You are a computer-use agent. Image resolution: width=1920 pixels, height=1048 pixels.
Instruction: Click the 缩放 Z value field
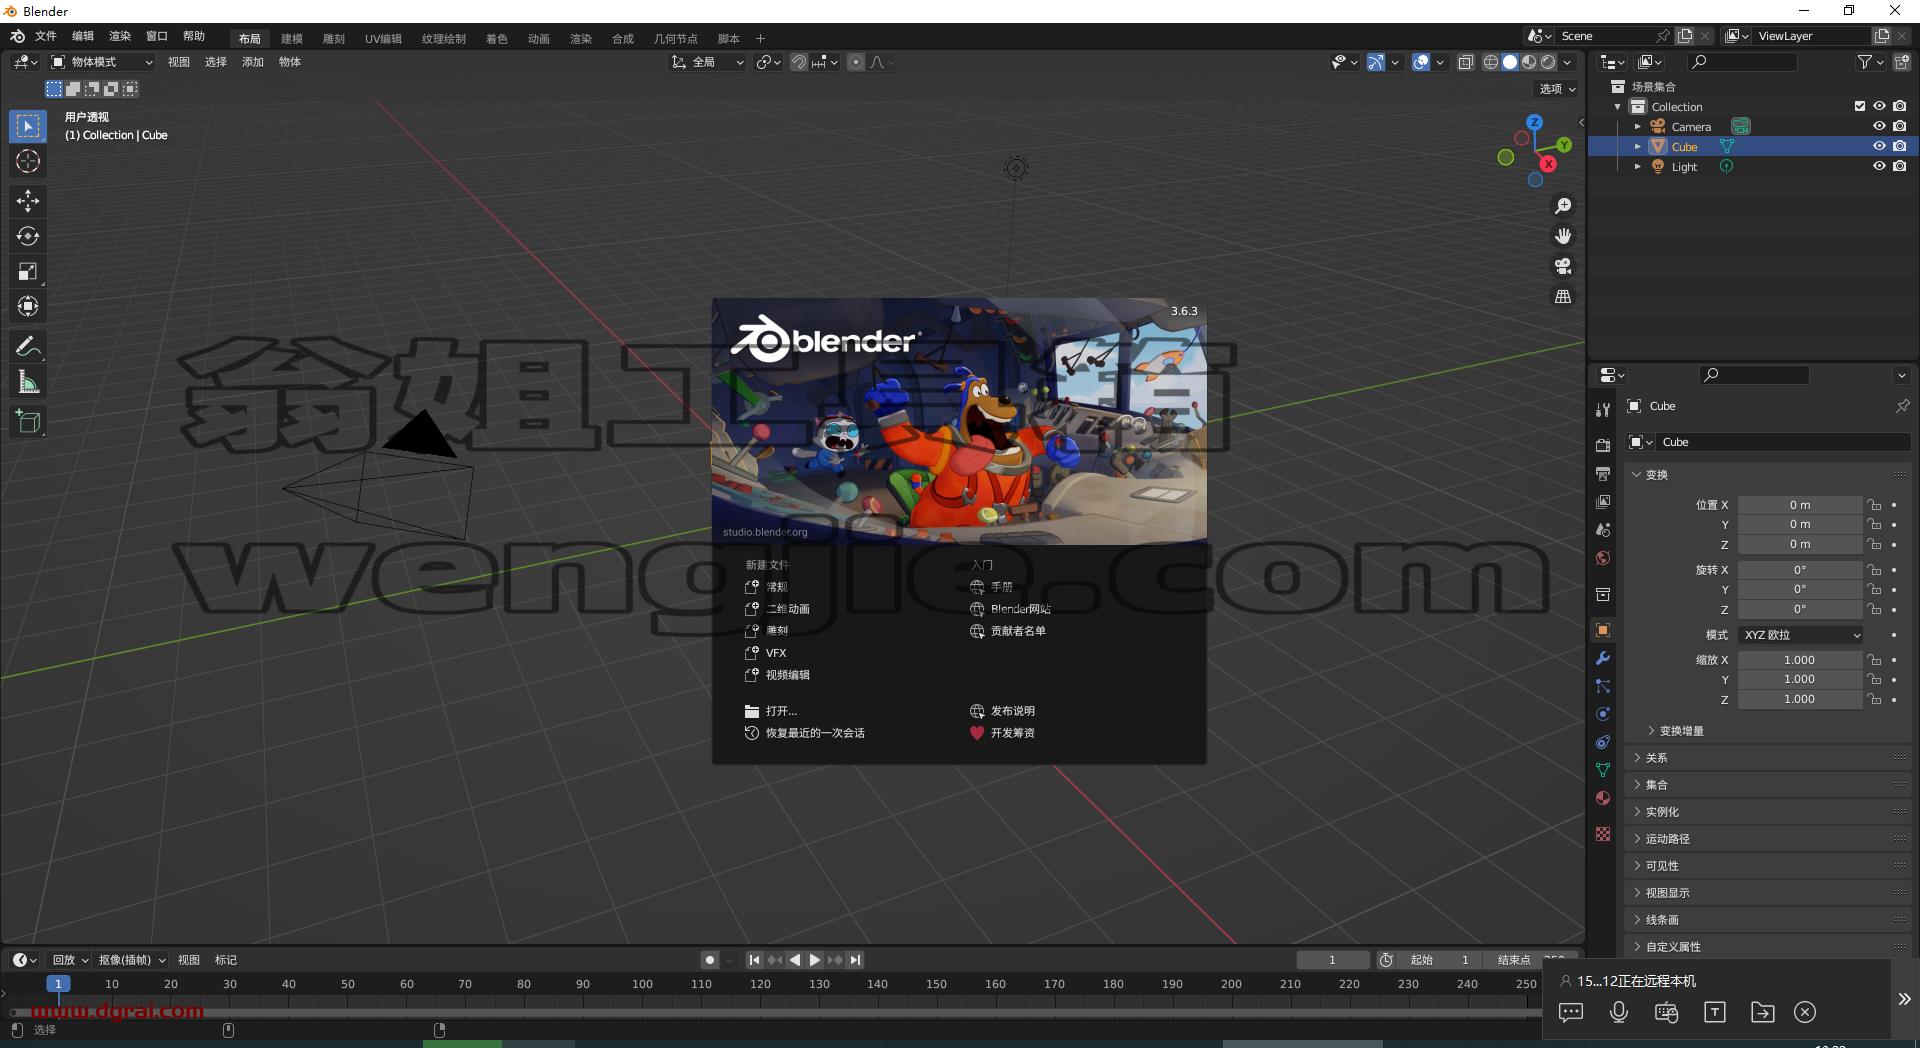click(1800, 700)
